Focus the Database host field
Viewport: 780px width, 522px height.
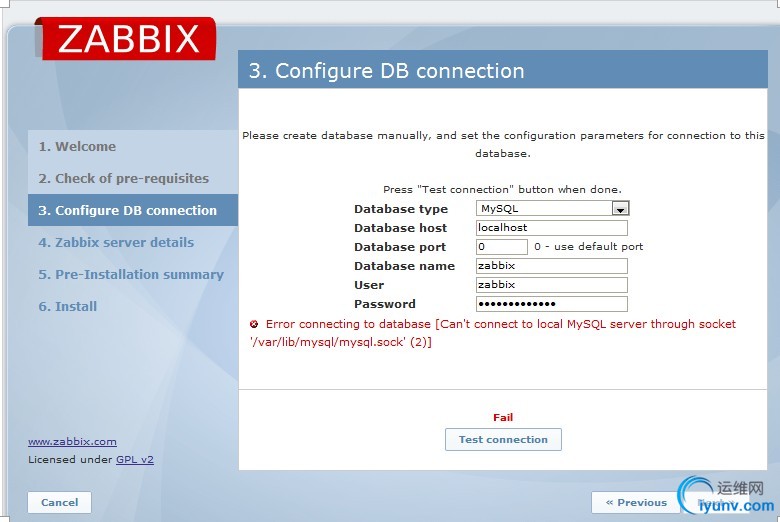(x=552, y=228)
